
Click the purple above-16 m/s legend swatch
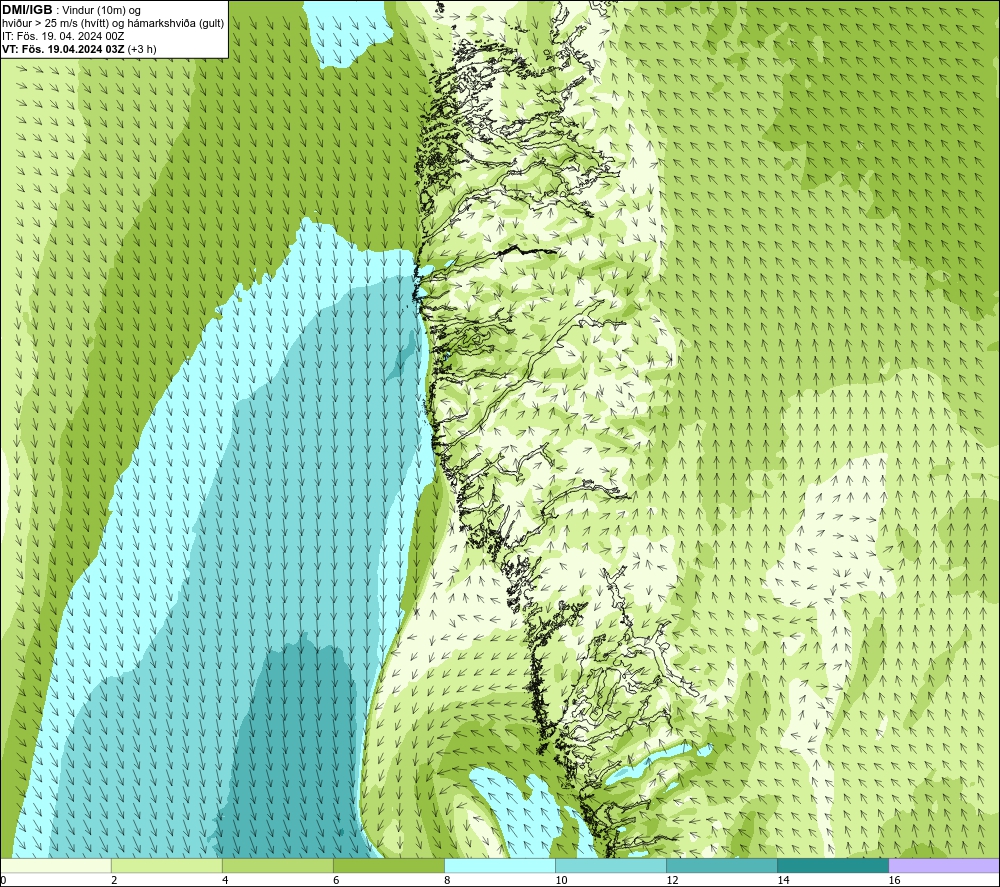click(944, 865)
